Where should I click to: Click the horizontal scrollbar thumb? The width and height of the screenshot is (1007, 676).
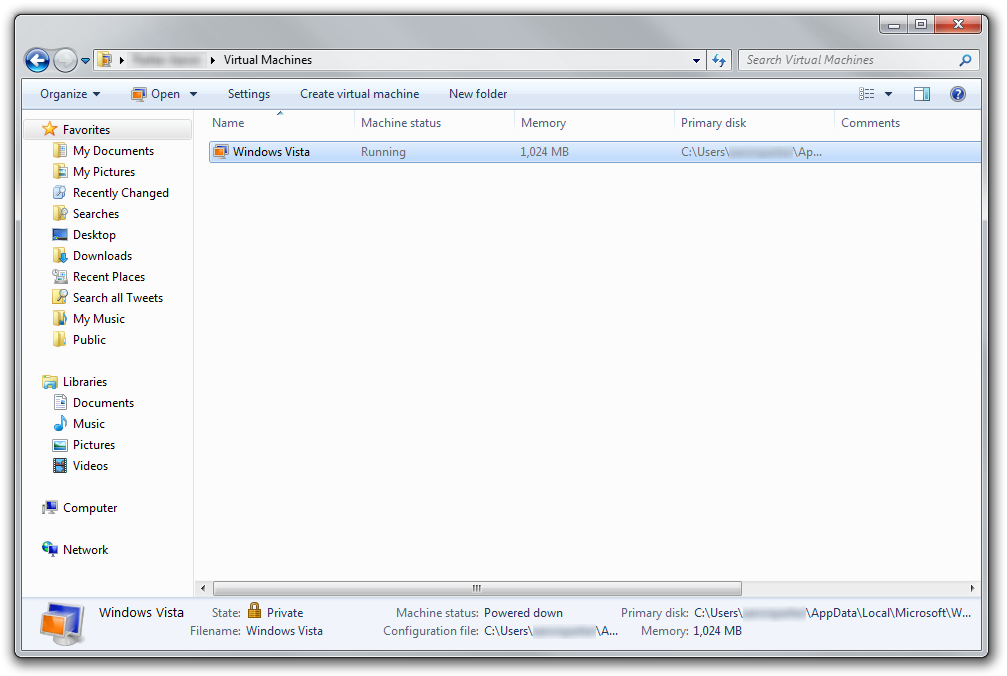[x=477, y=588]
